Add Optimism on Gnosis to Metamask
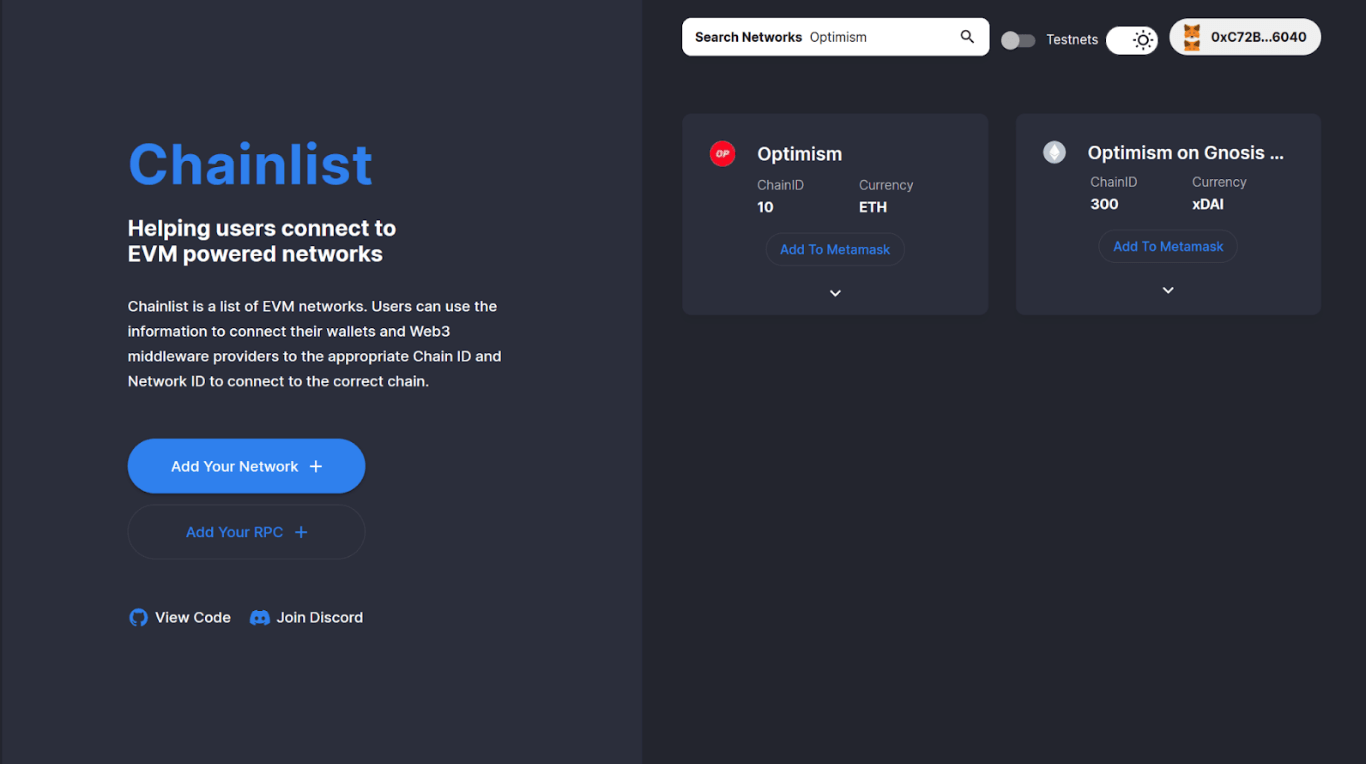This screenshot has width=1366, height=764. [1168, 247]
